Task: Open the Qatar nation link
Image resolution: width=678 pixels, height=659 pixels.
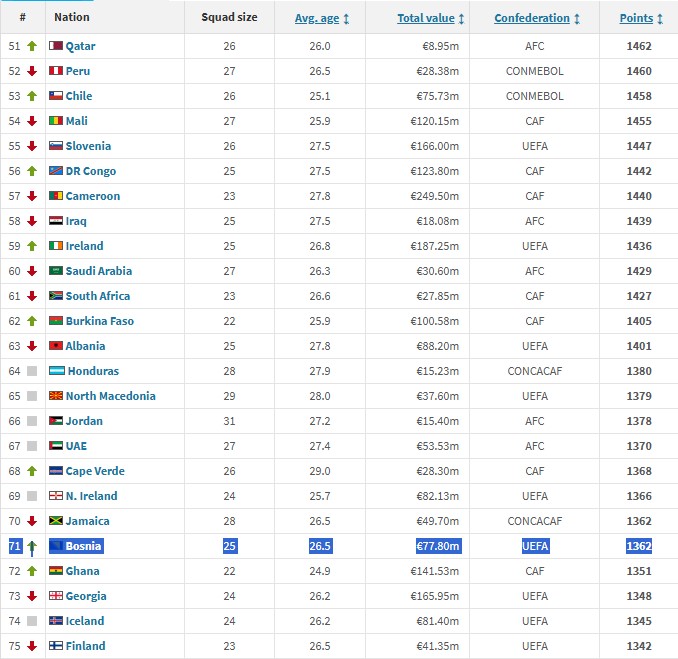Action: point(80,46)
